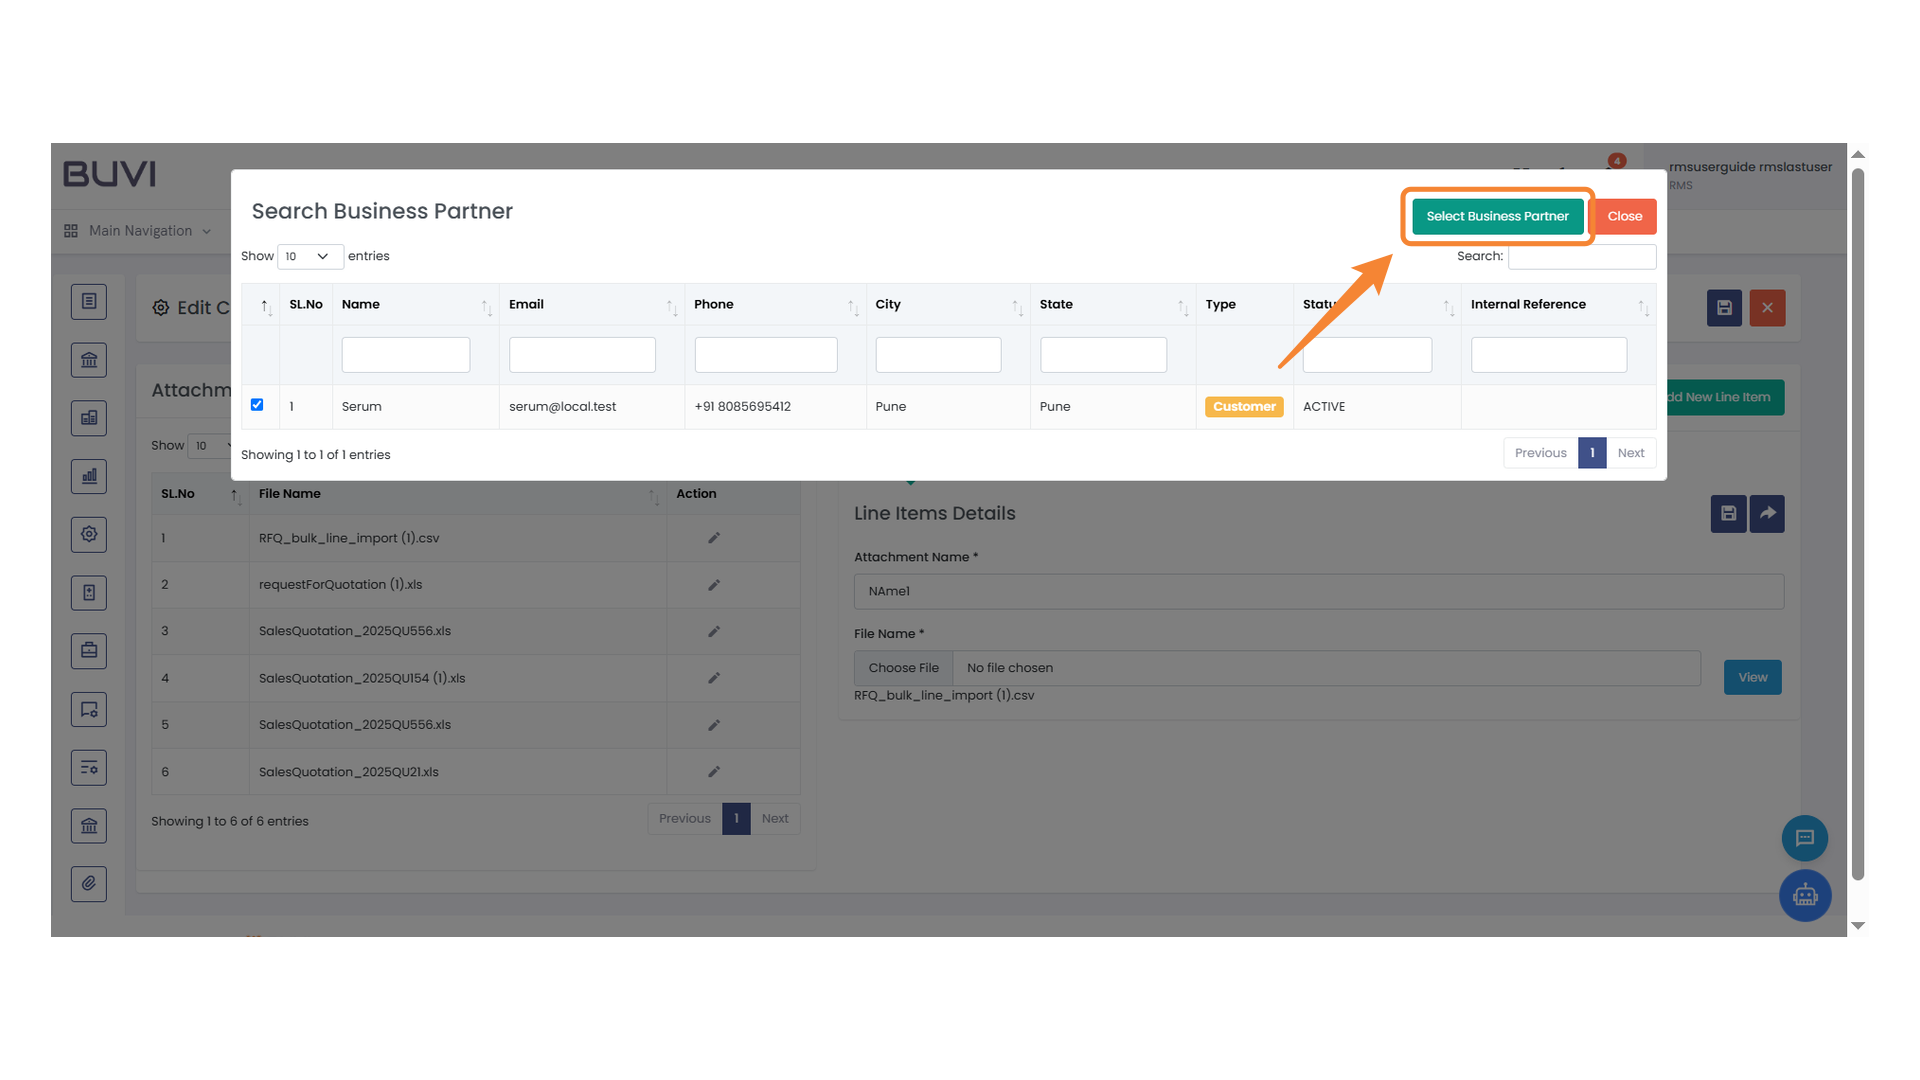Click Choose File under File Name
This screenshot has height=1080, width=1920.
[902, 667]
